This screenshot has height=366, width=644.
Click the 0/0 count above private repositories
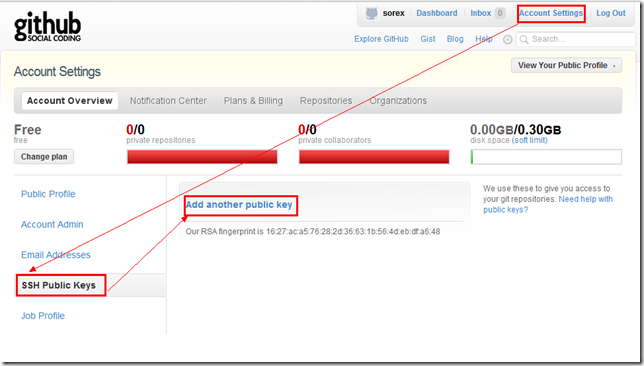click(135, 130)
